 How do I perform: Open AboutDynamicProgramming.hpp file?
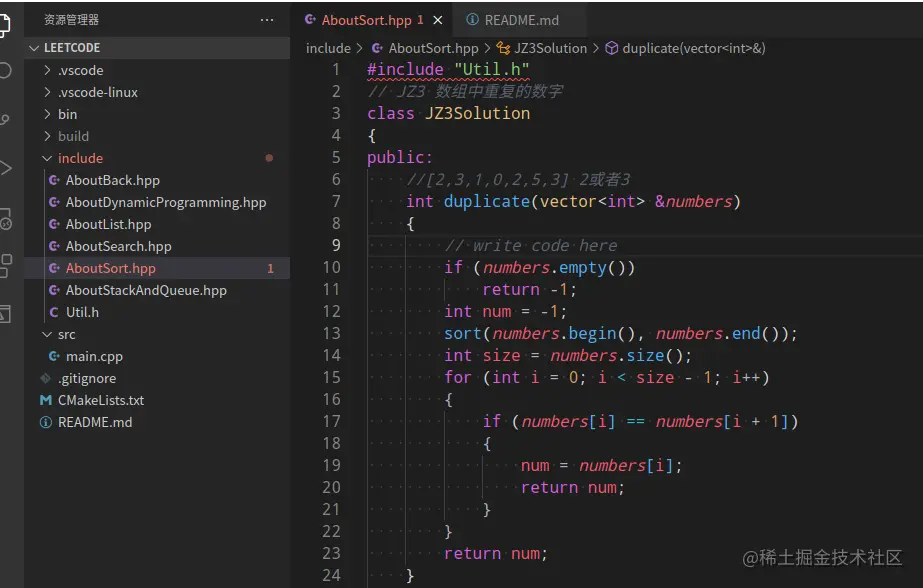[x=157, y=202]
